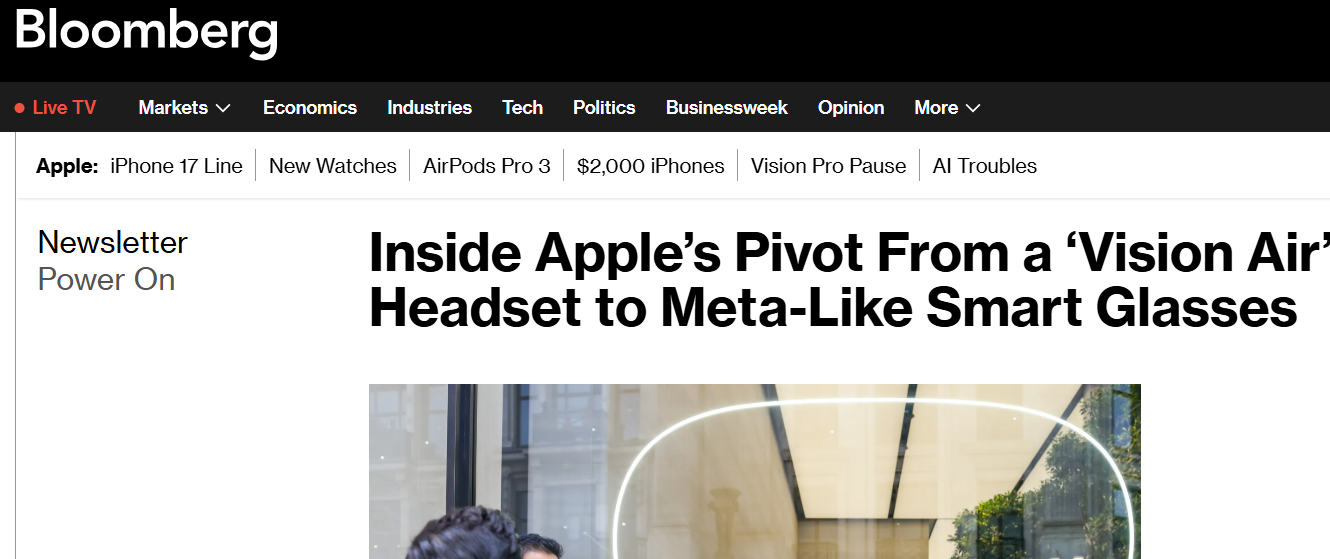The width and height of the screenshot is (1330, 559).
Task: Open the AI Troubles topic link
Action: pos(985,166)
